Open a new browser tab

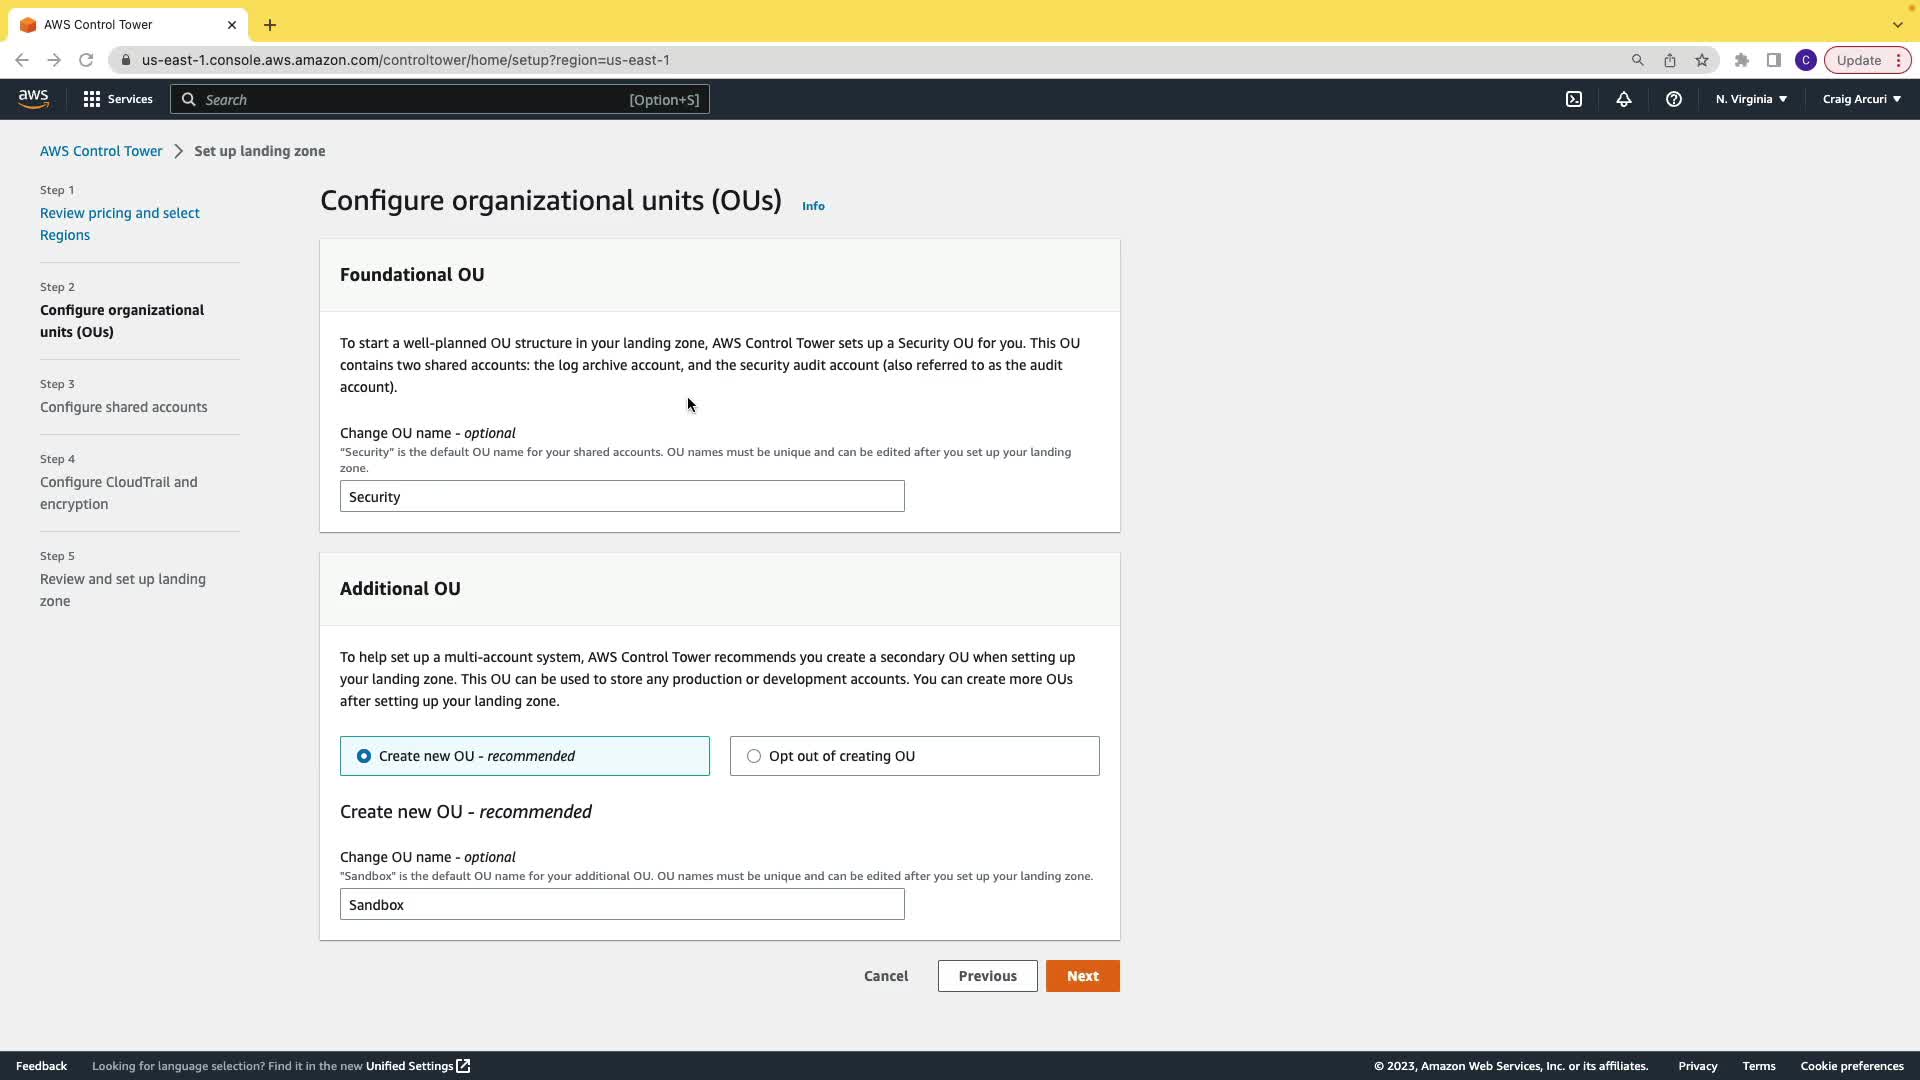(270, 24)
